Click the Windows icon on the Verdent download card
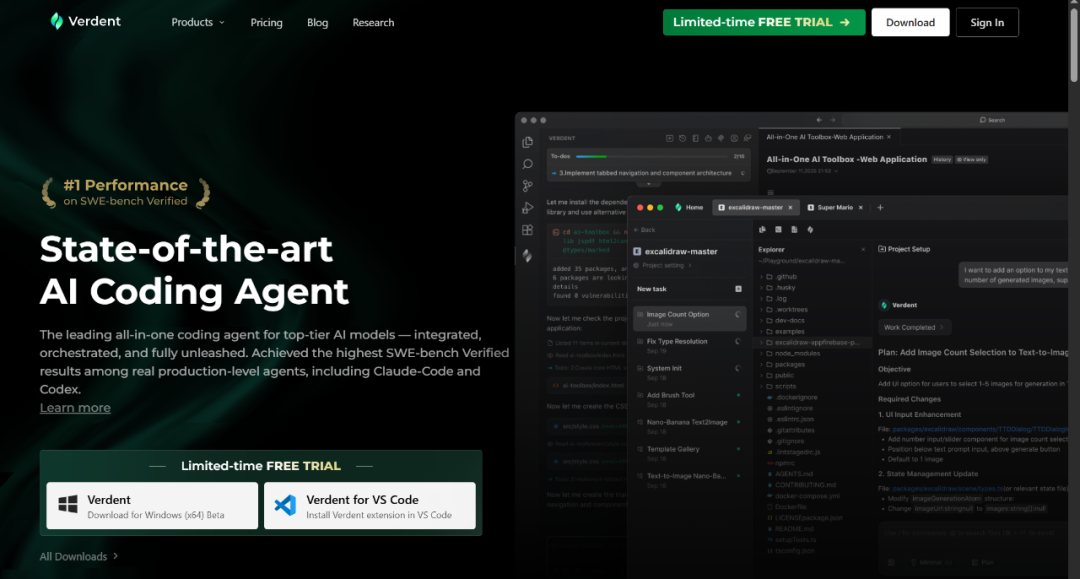The image size is (1080, 579). (68, 505)
